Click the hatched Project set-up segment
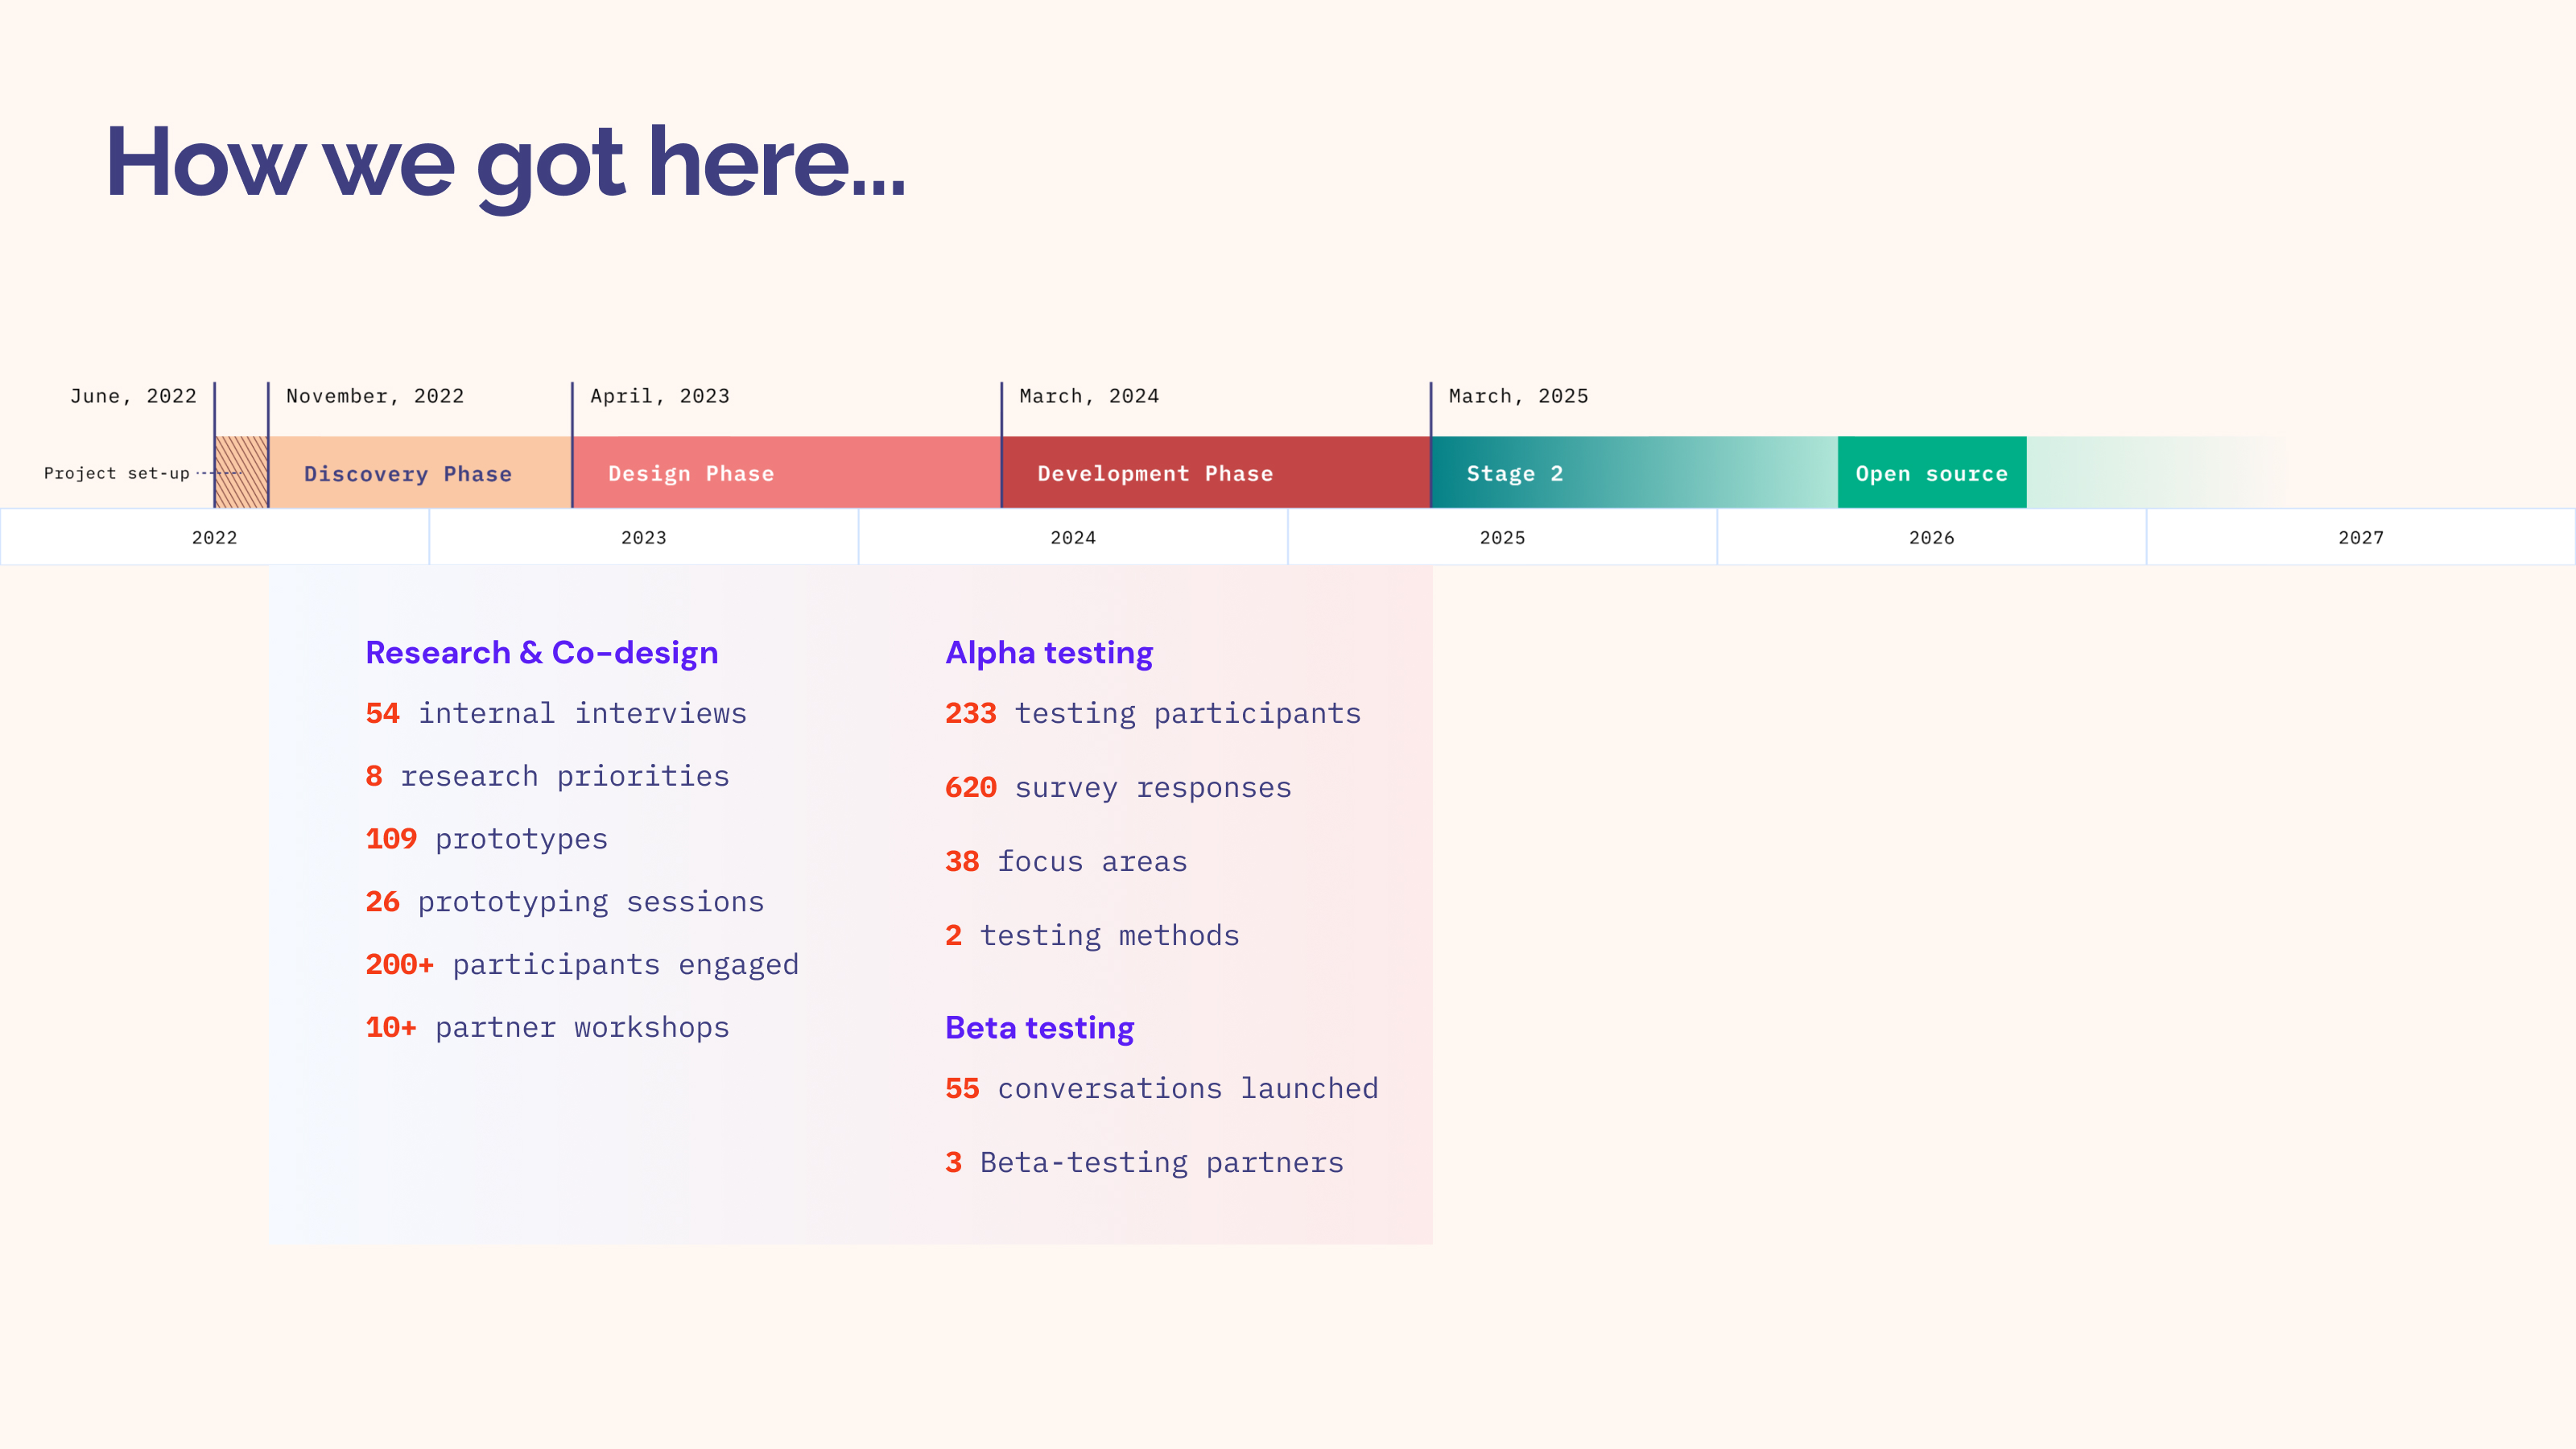 (x=242, y=473)
